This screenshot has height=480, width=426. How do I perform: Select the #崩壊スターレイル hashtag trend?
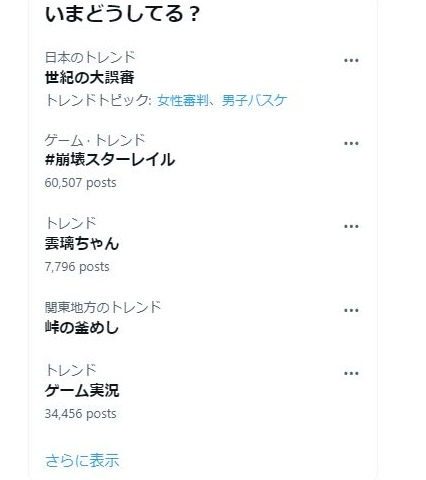pos(110,160)
